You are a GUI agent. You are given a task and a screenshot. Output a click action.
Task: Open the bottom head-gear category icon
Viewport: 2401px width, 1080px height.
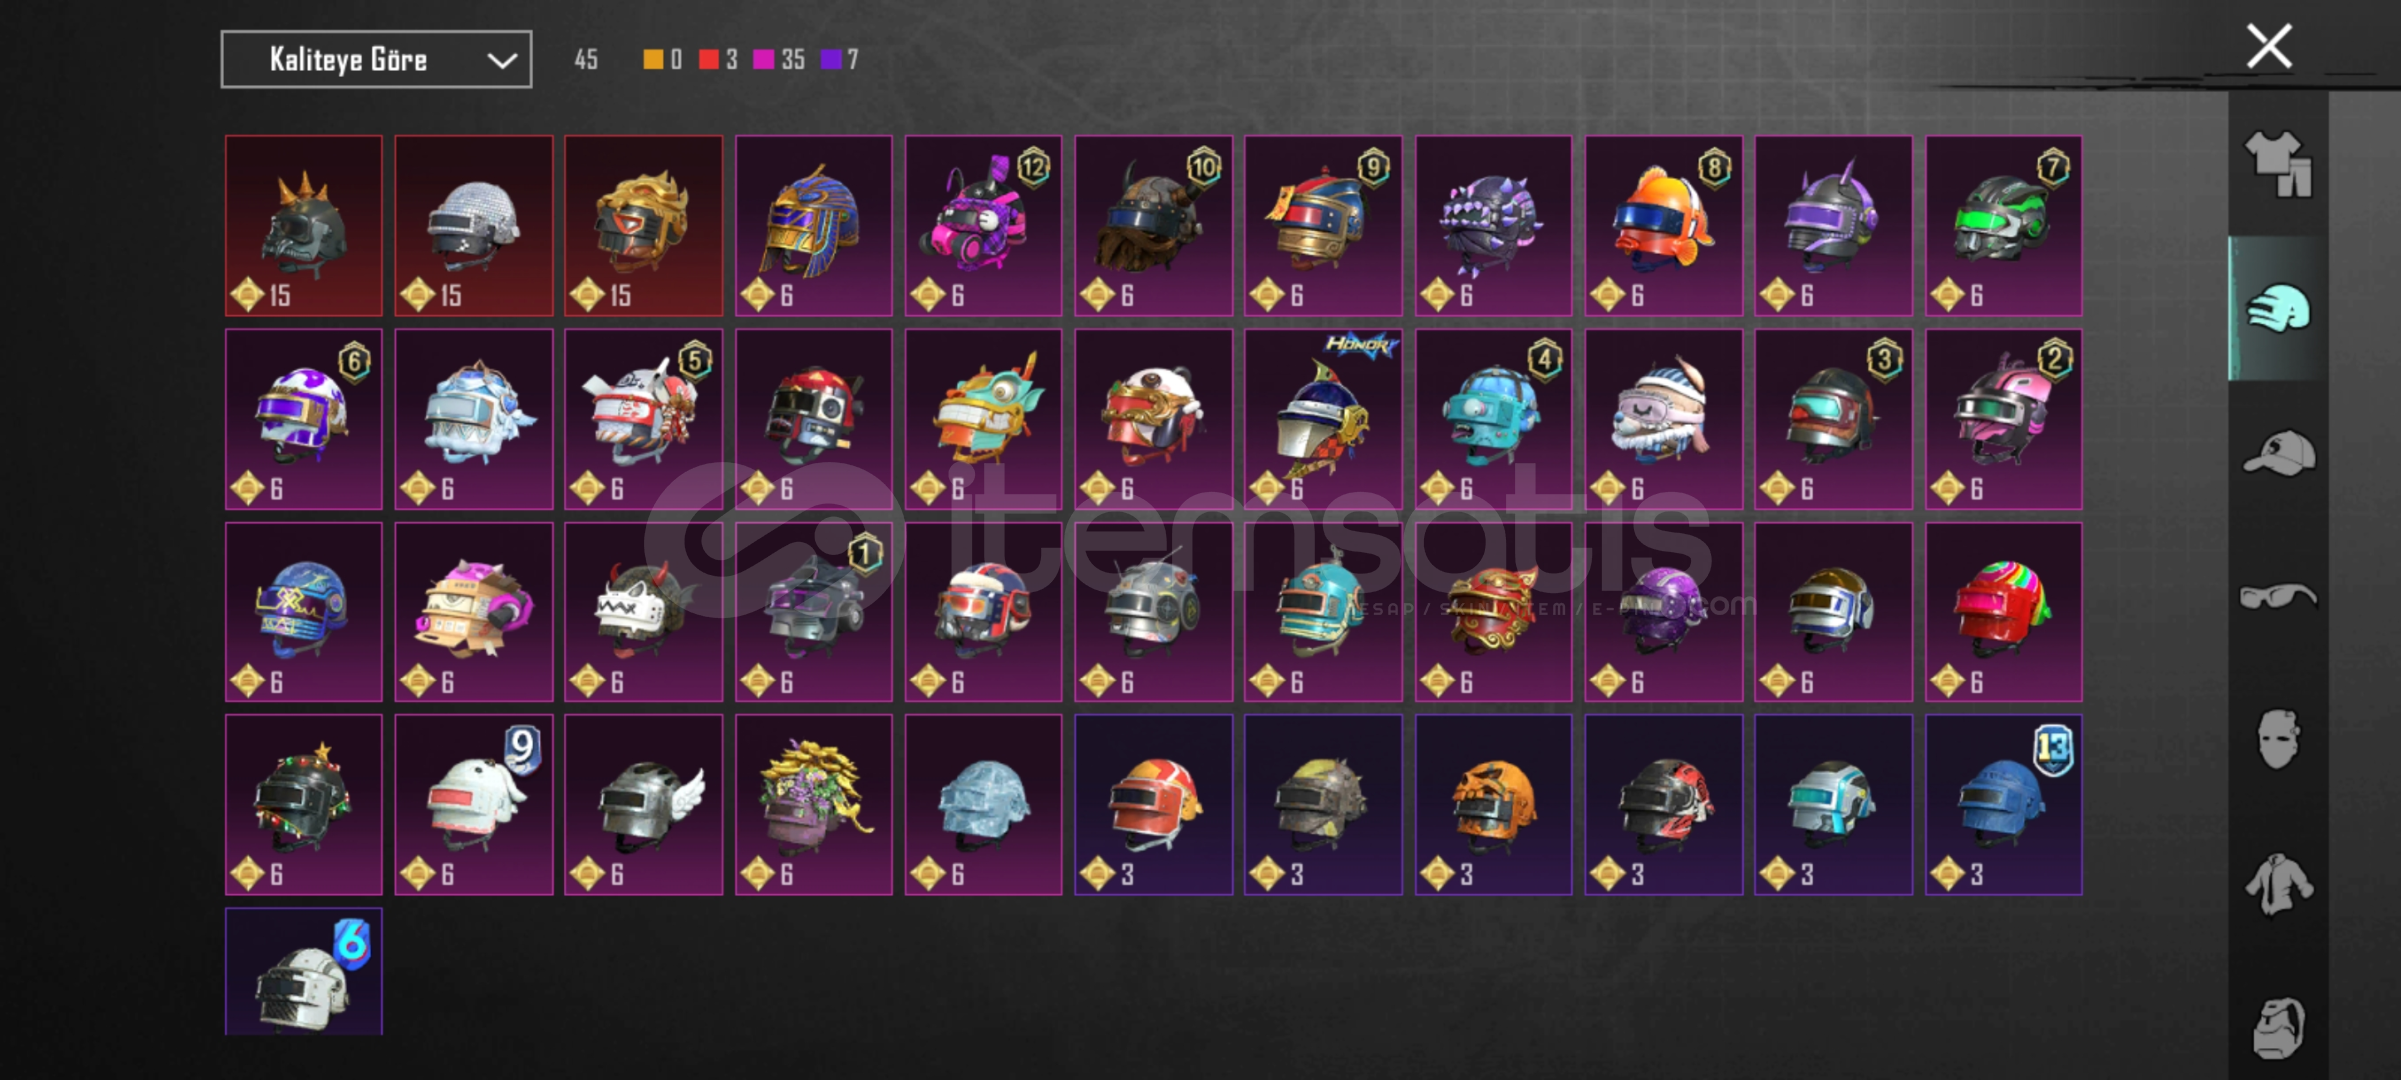point(2279,1028)
